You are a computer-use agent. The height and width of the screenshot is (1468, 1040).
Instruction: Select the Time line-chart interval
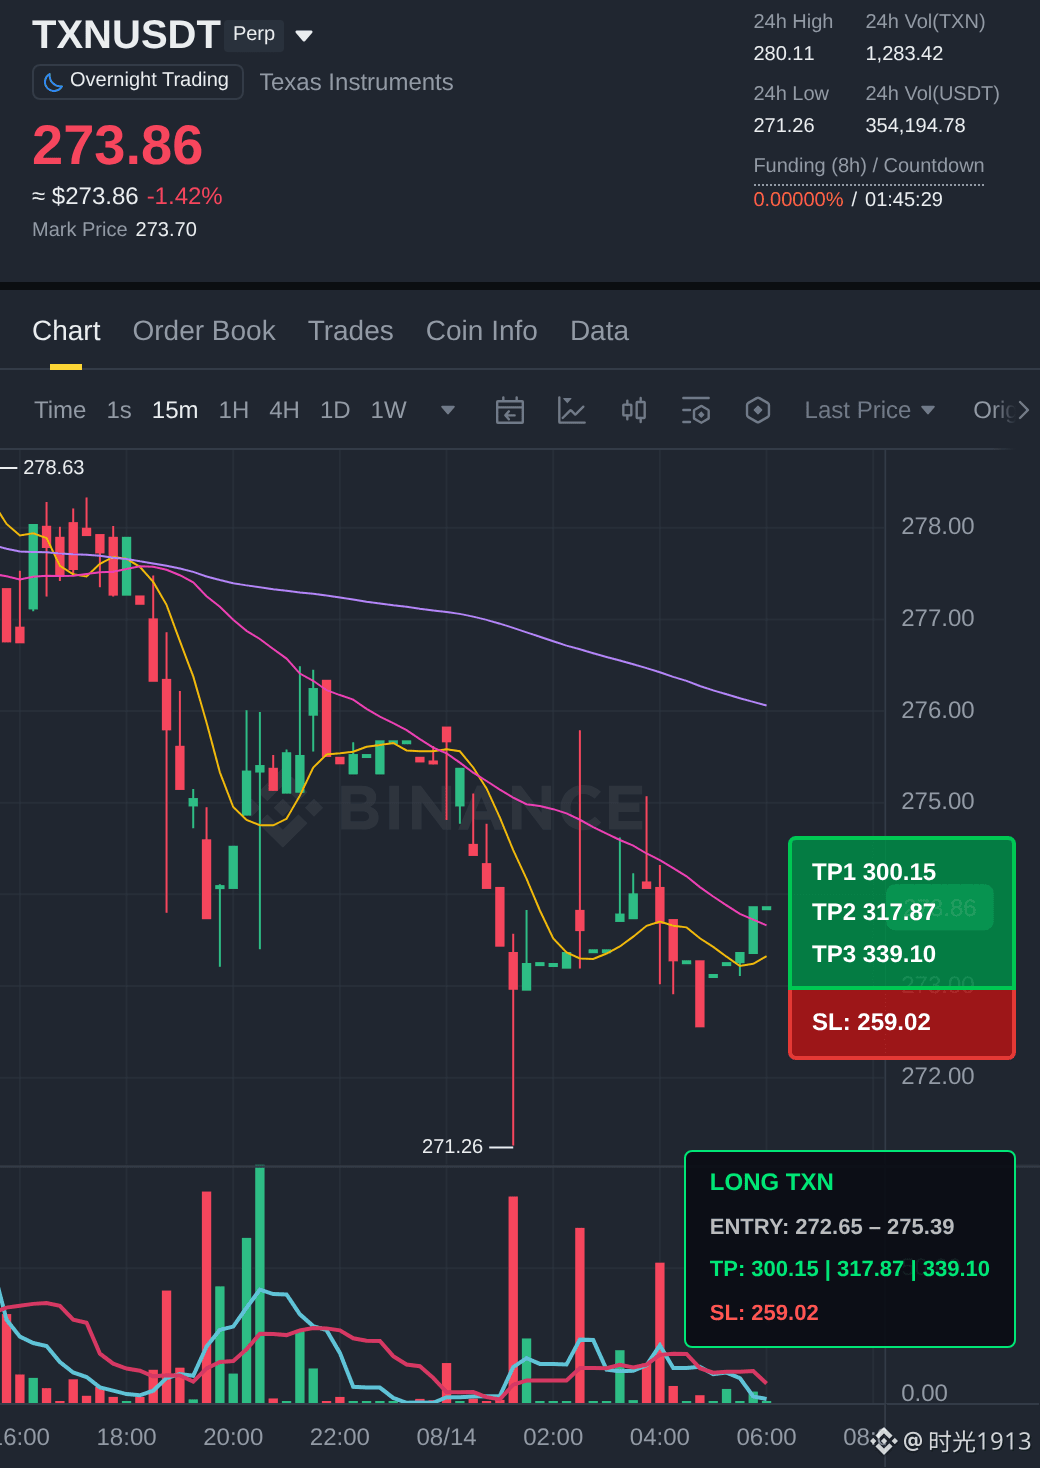60,410
